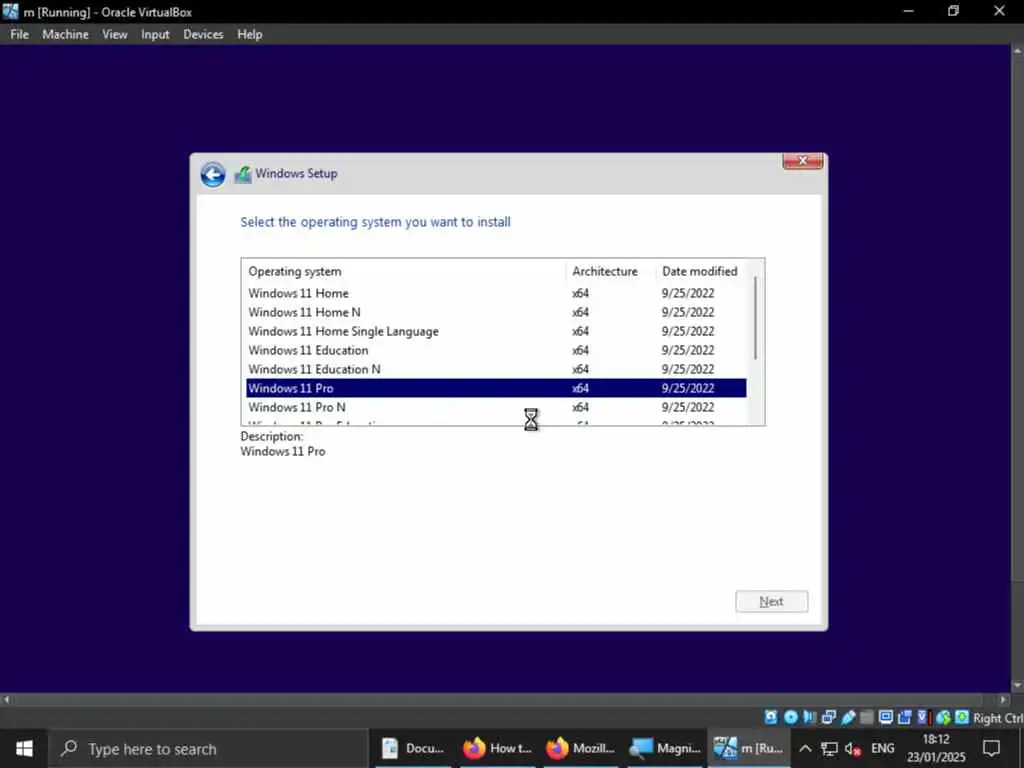The image size is (1024, 768).
Task: Select Windows 11 Education N
Action: pyautogui.click(x=496, y=369)
